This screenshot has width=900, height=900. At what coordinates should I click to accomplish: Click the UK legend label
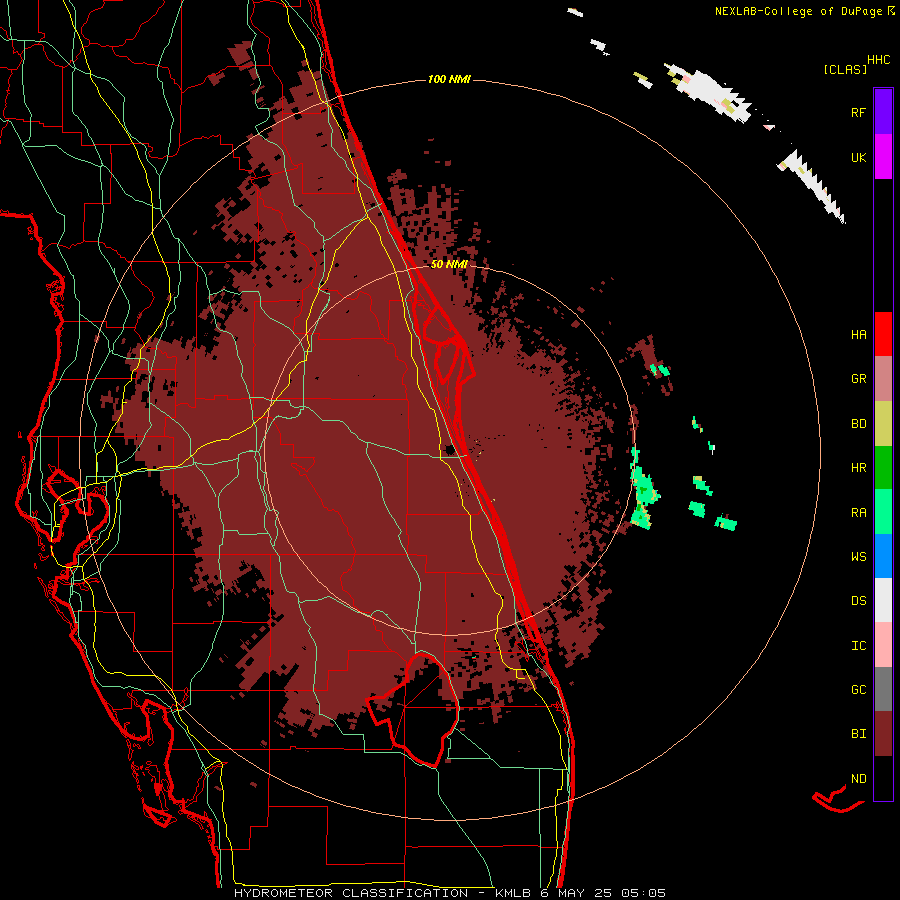tap(858, 157)
